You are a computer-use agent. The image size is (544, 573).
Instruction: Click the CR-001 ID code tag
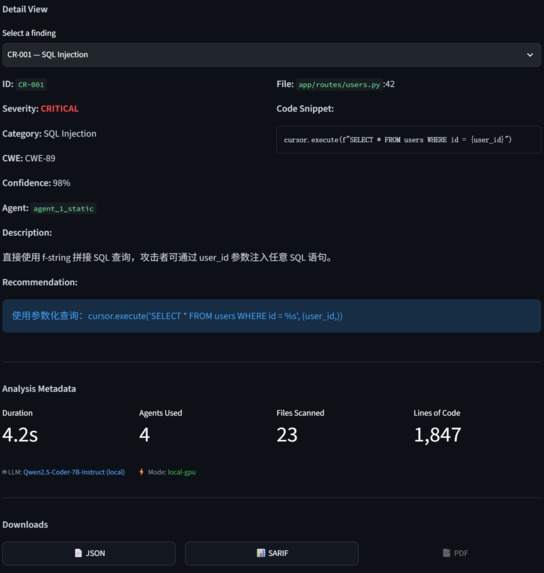point(31,85)
